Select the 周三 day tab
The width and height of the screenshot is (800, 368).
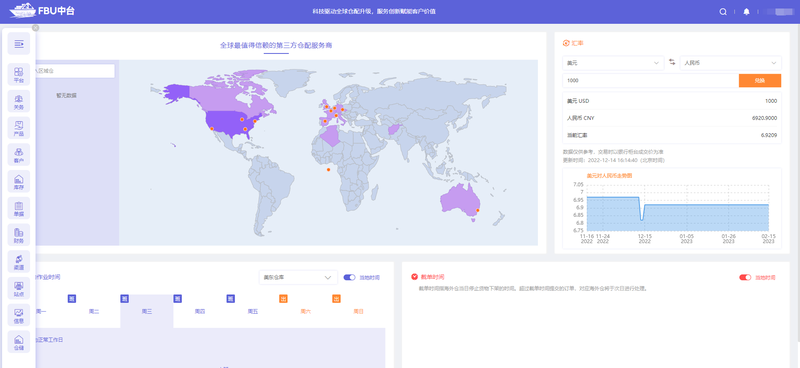(x=147, y=311)
